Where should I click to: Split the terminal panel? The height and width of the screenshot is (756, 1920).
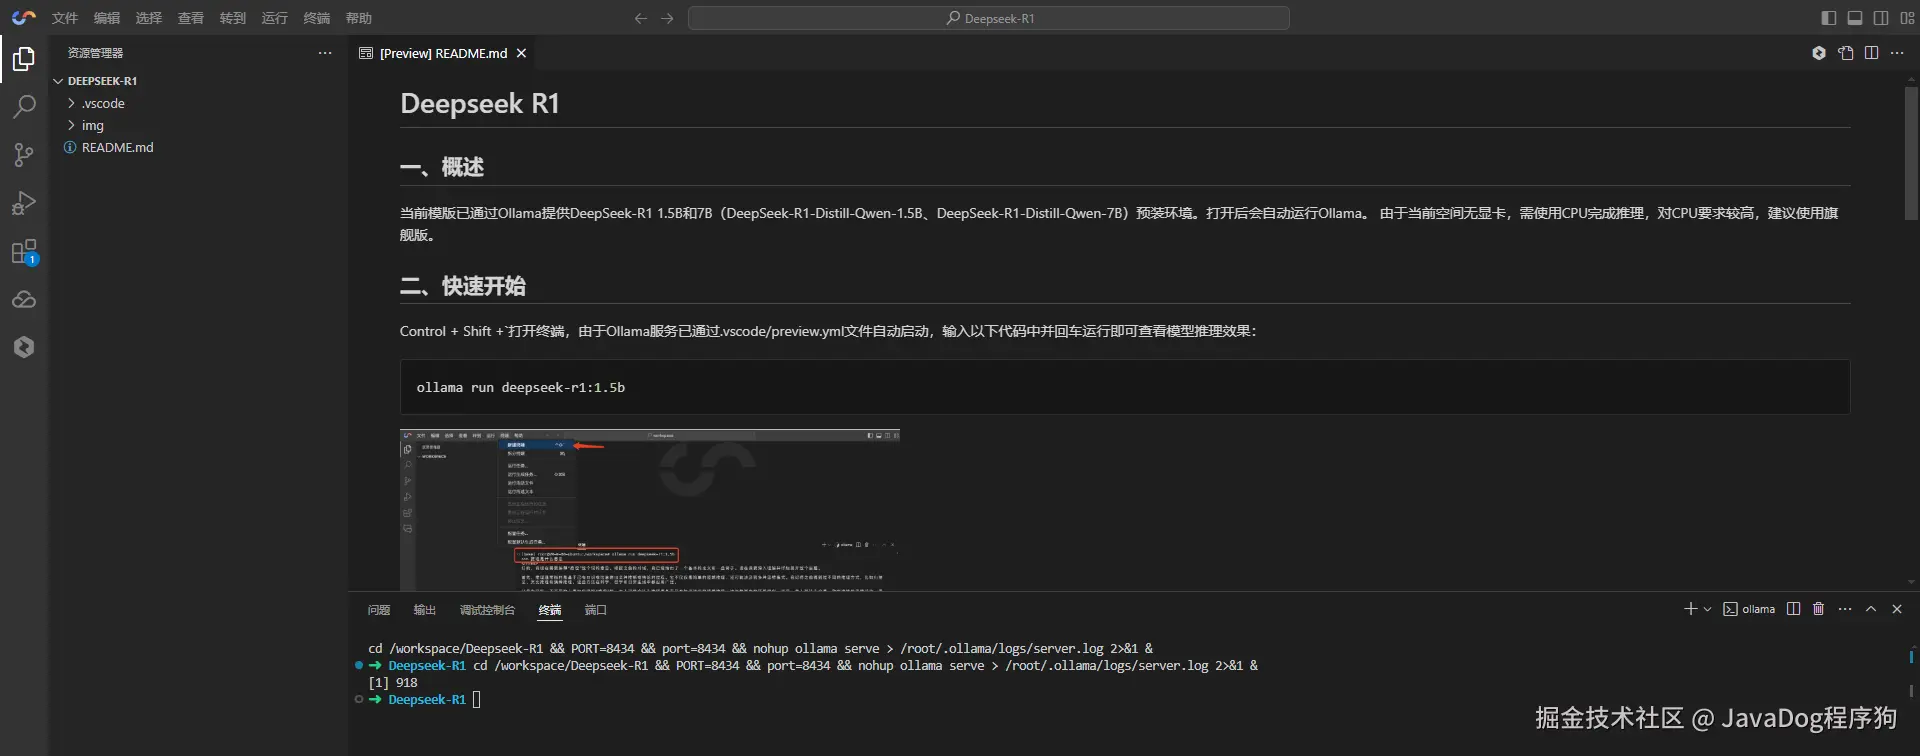tap(1794, 609)
